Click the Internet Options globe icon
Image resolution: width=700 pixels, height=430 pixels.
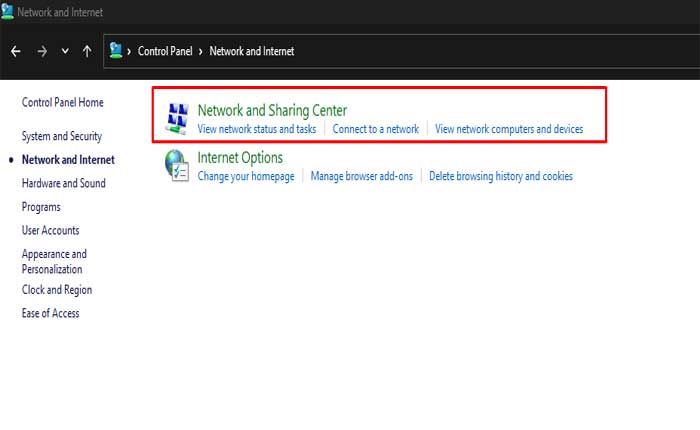(176, 165)
